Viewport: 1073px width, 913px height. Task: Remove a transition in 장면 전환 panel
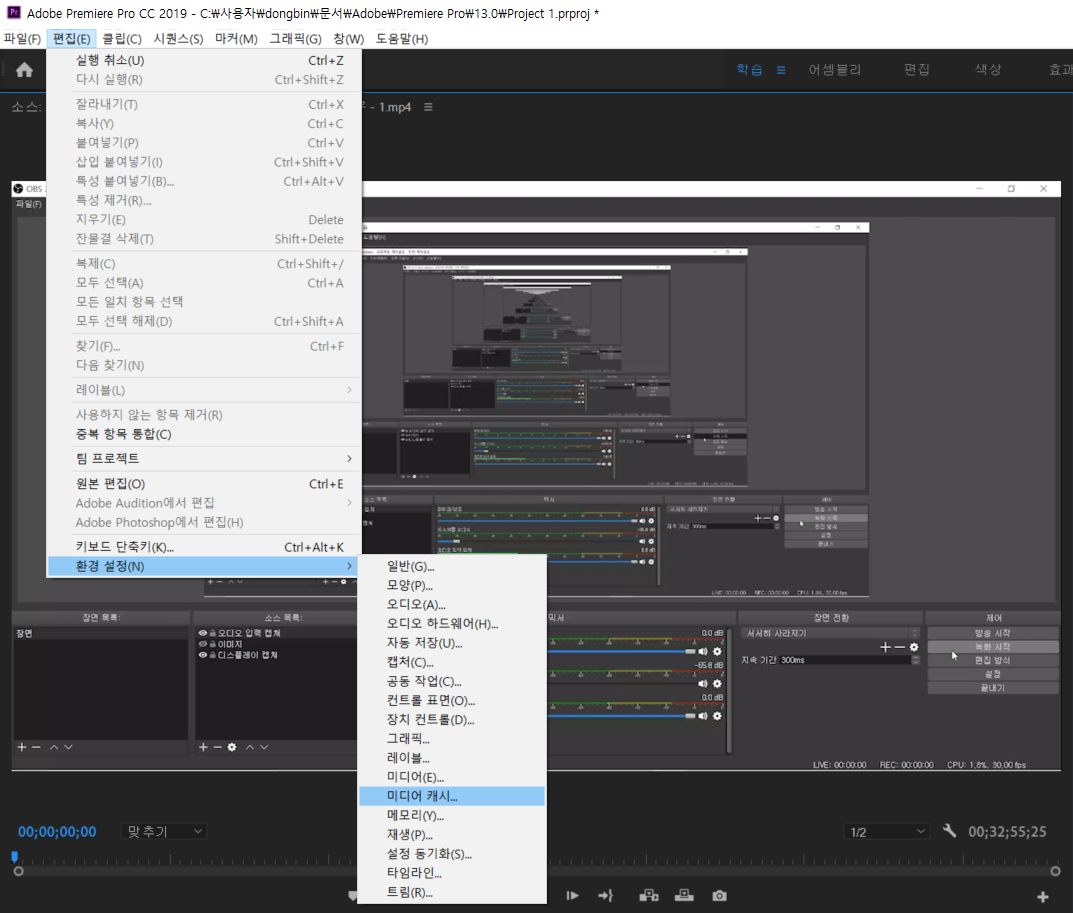point(900,647)
